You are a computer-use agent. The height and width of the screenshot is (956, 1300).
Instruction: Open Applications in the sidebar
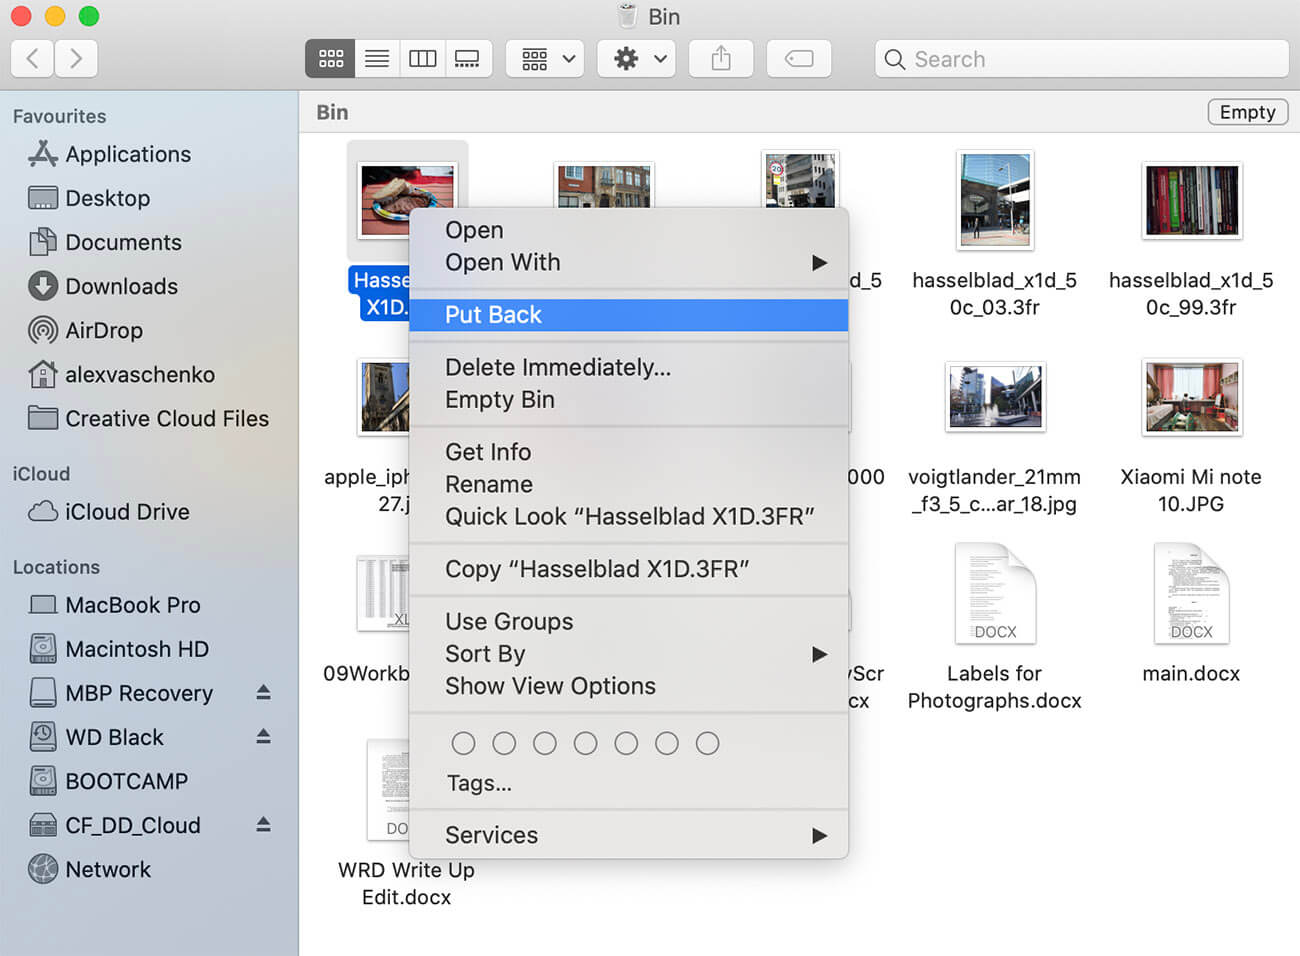pyautogui.click(x=128, y=154)
